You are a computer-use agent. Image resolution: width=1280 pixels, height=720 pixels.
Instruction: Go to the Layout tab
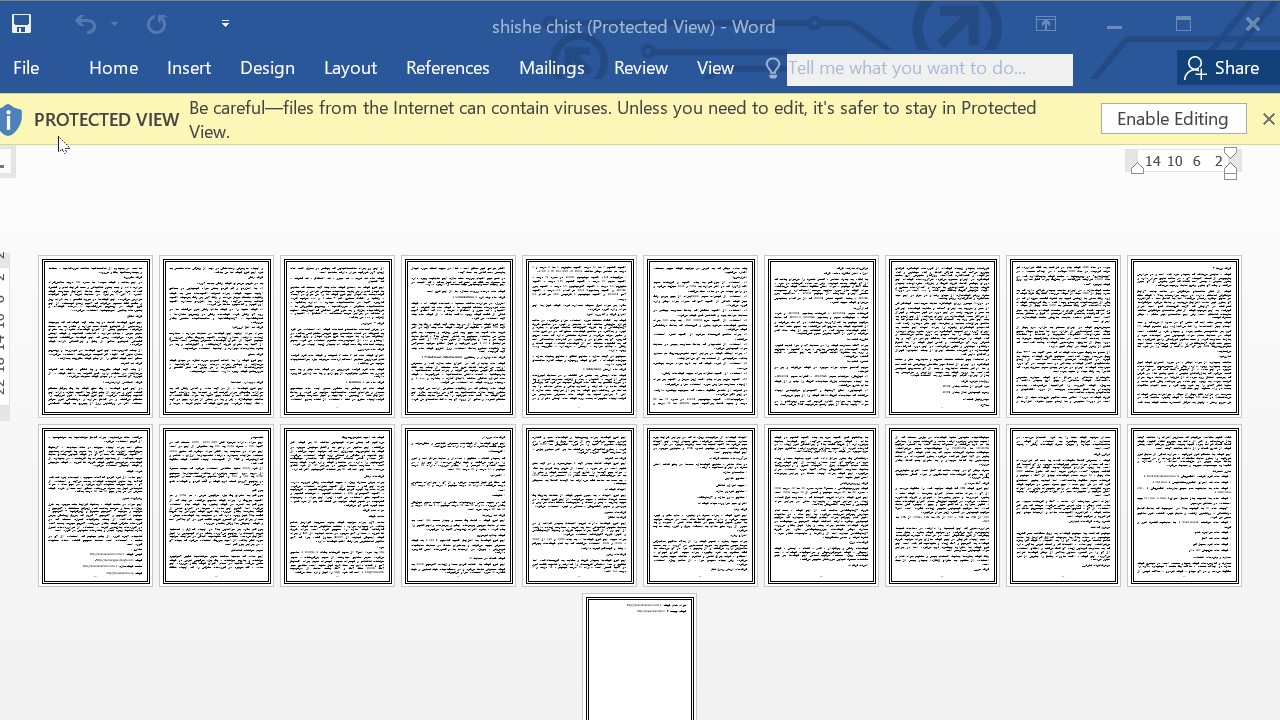[350, 68]
